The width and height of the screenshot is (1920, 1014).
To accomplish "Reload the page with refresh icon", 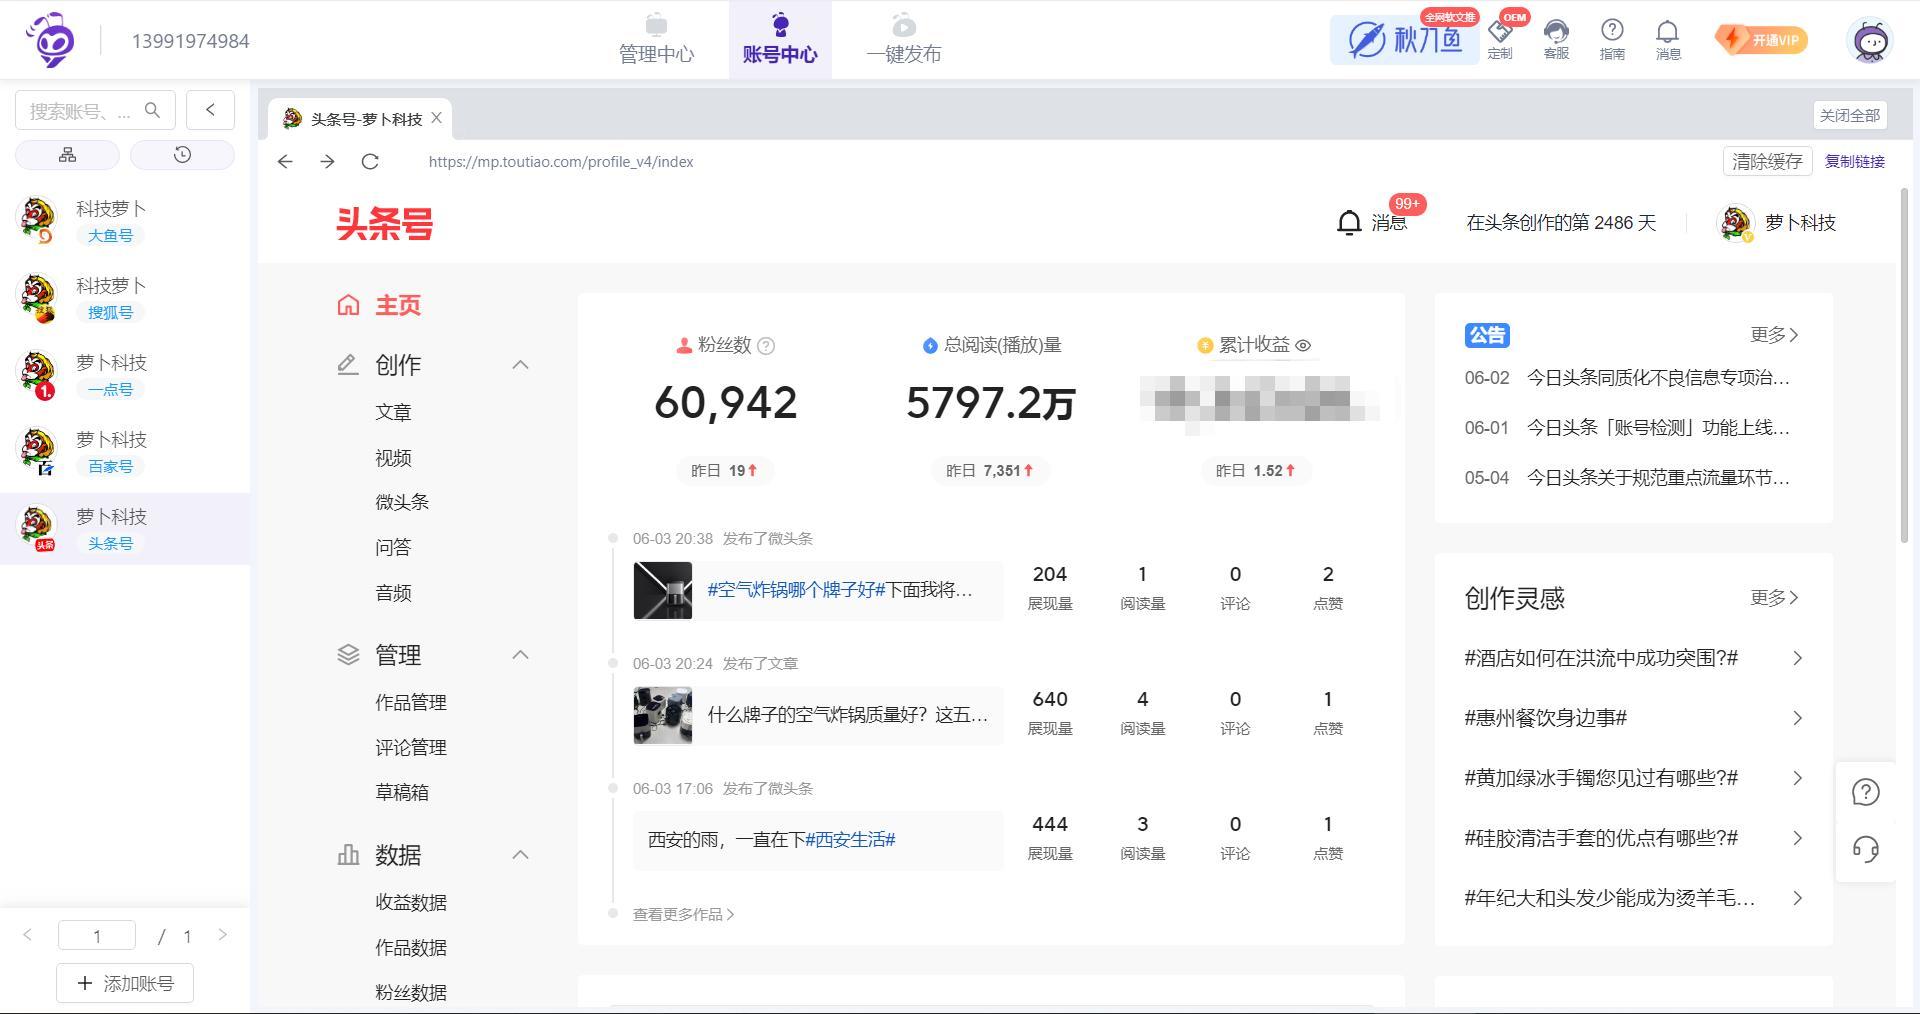I will tap(370, 161).
